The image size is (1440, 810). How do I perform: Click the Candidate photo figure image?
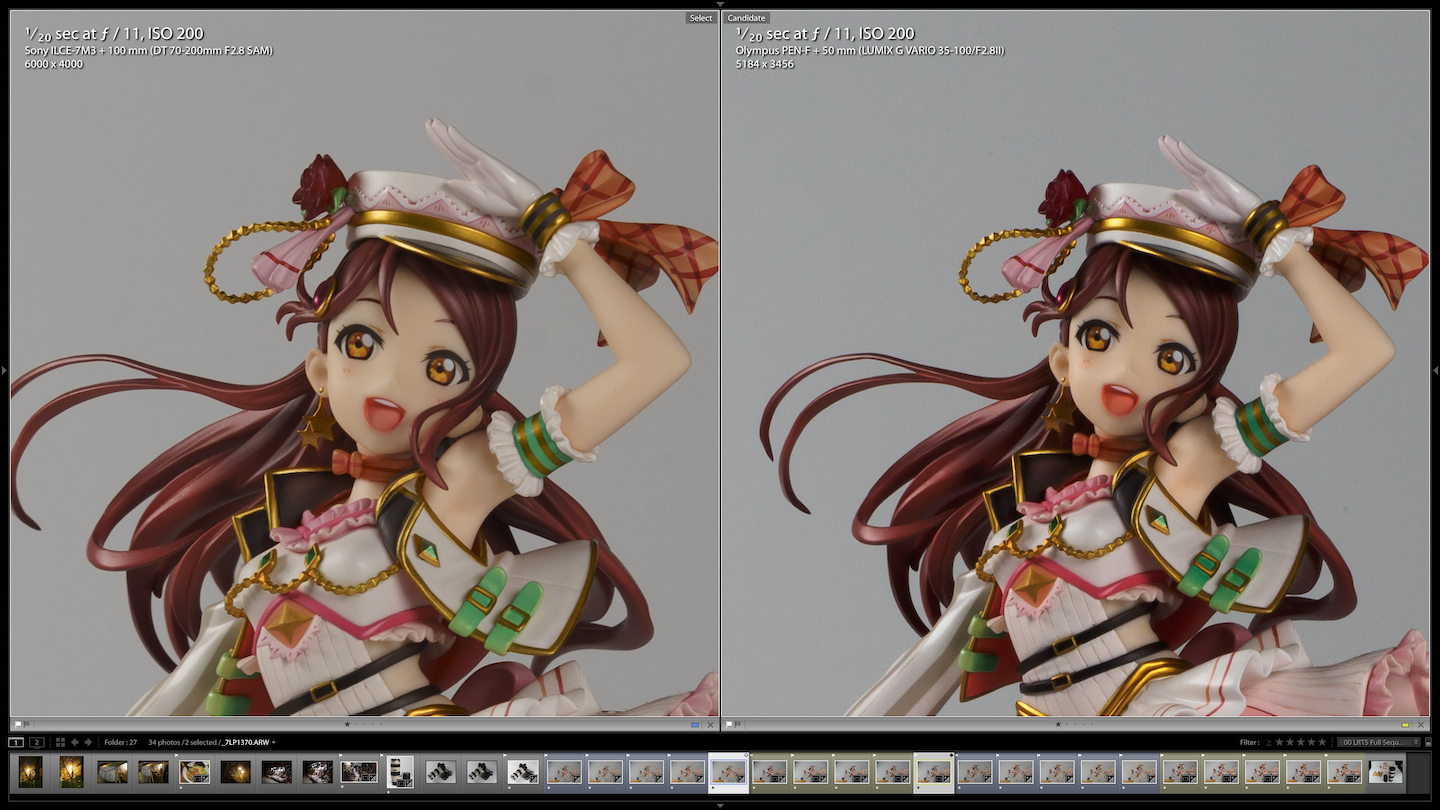pos(1075,364)
